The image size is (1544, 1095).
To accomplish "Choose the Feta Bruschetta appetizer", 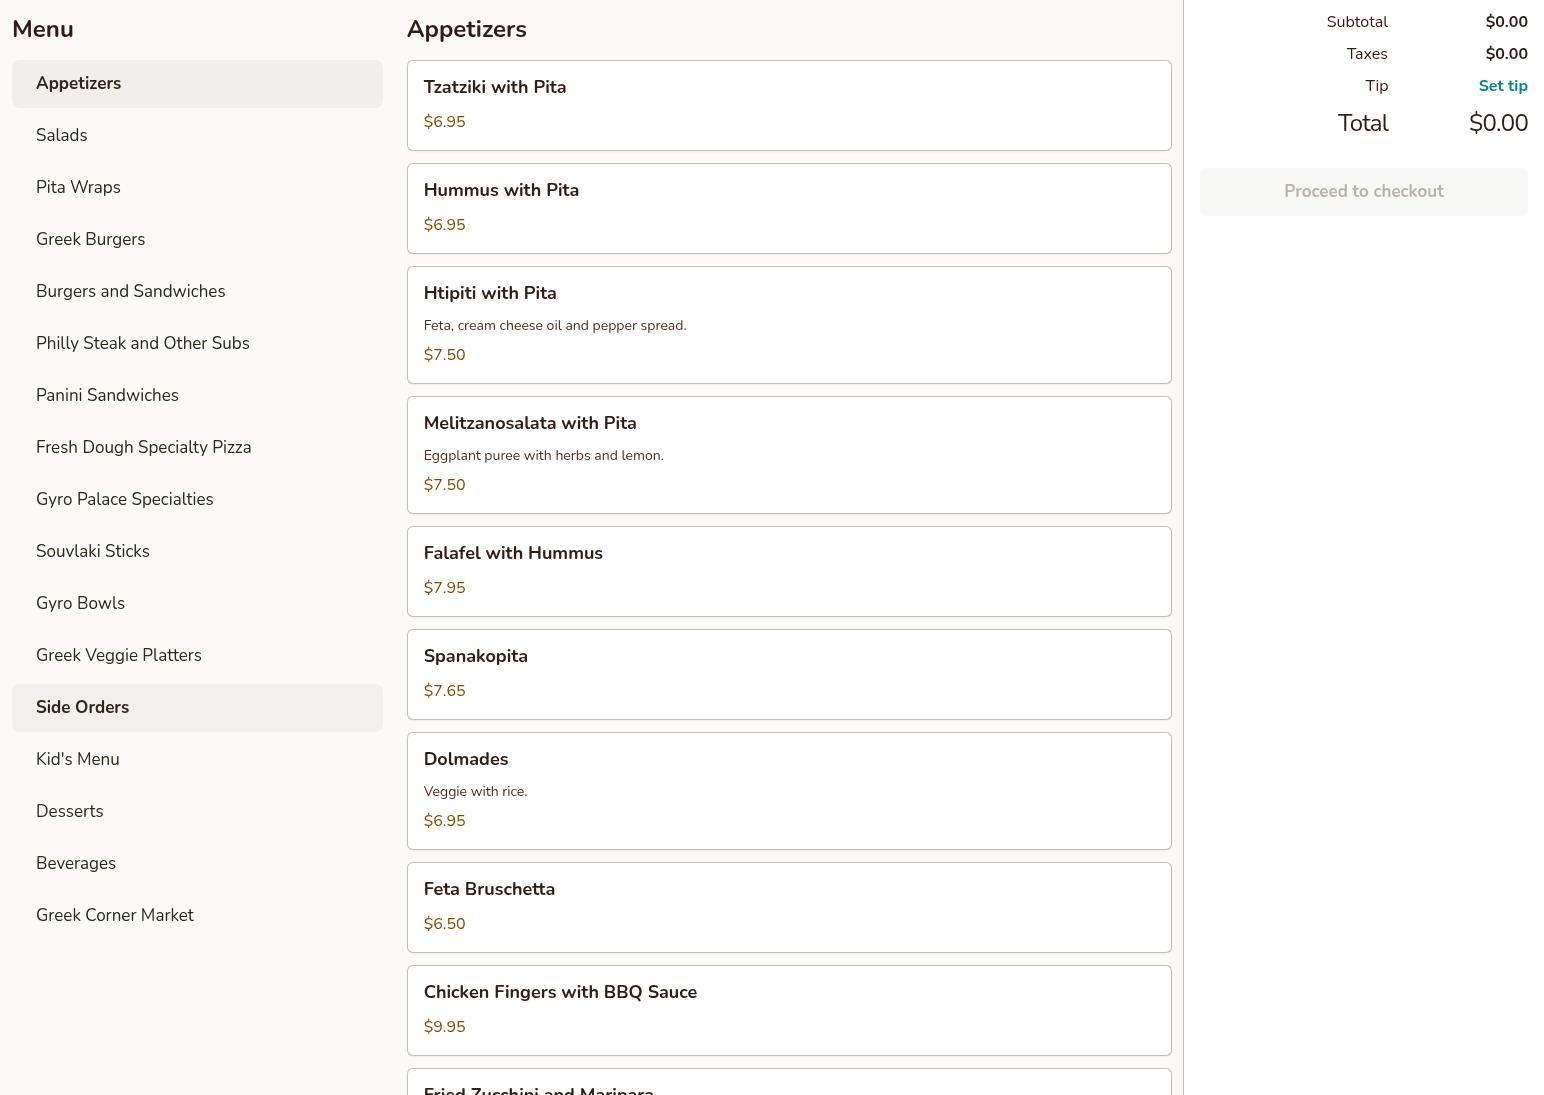I will 788,907.
